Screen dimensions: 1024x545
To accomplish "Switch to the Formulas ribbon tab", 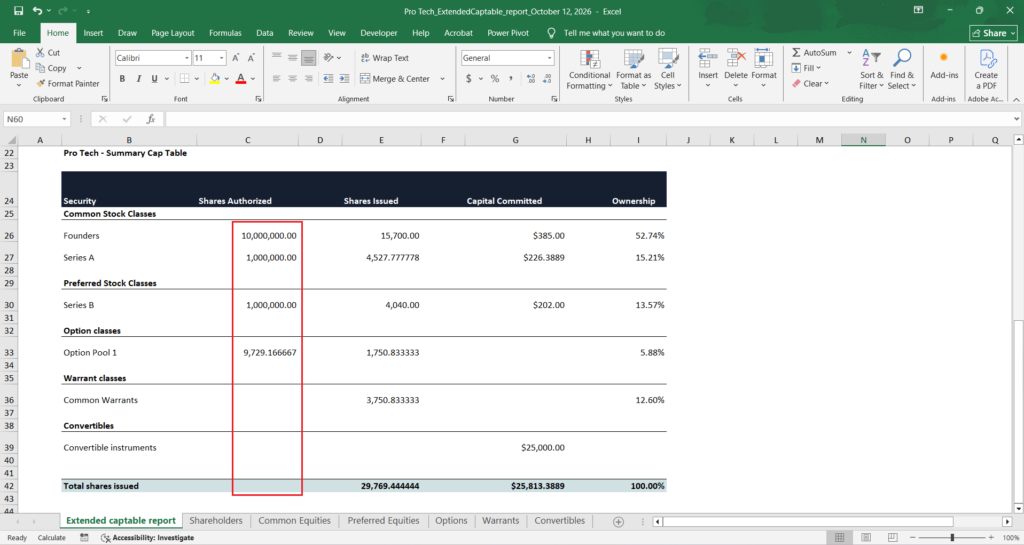I will point(225,33).
